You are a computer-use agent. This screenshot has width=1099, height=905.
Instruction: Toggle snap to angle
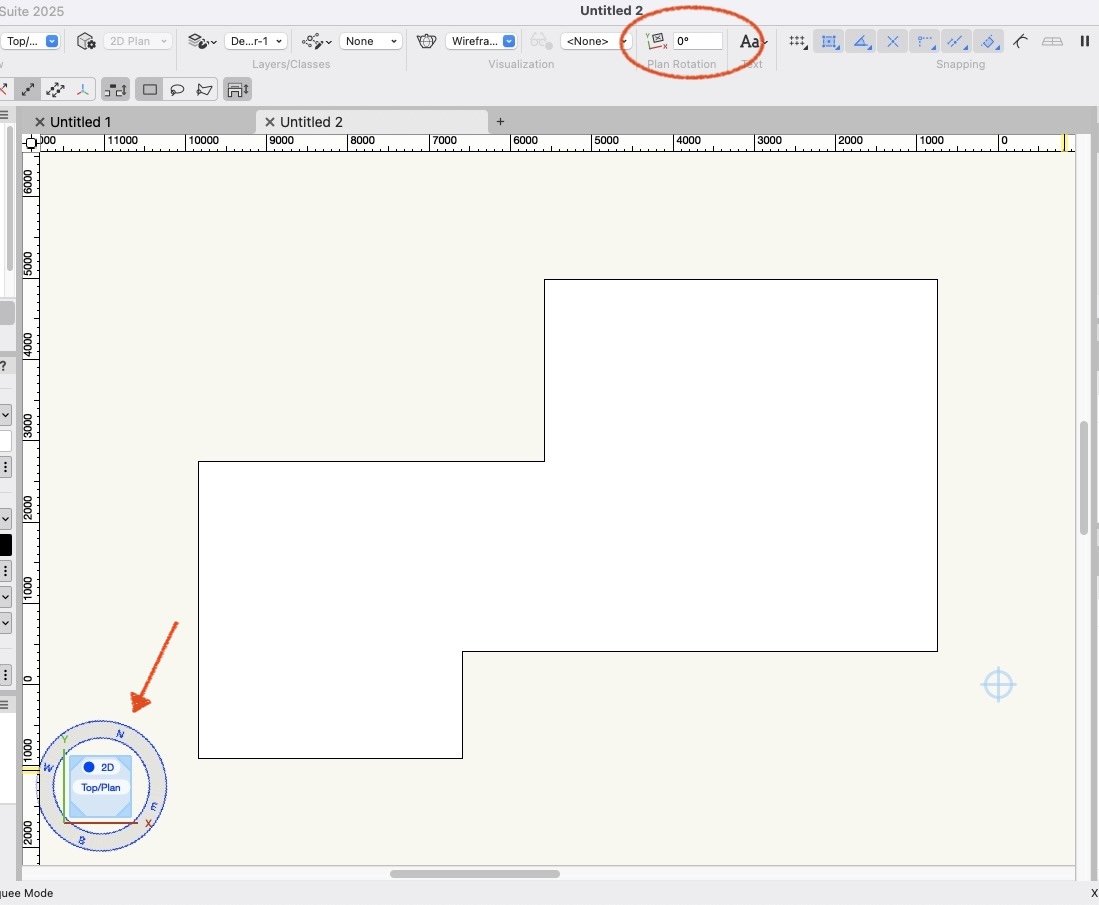pyautogui.click(x=860, y=41)
